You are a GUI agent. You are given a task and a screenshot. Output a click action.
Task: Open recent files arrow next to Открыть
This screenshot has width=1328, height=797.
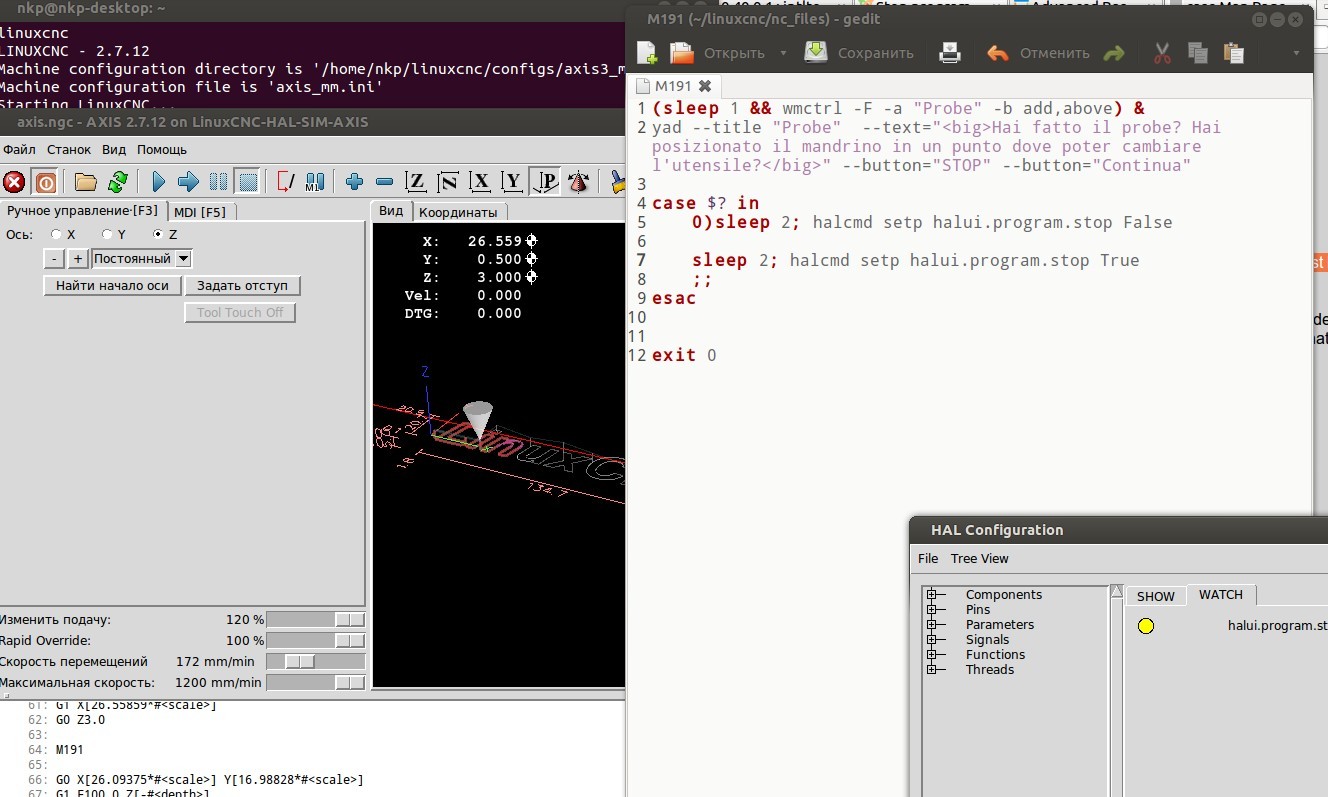pos(783,53)
